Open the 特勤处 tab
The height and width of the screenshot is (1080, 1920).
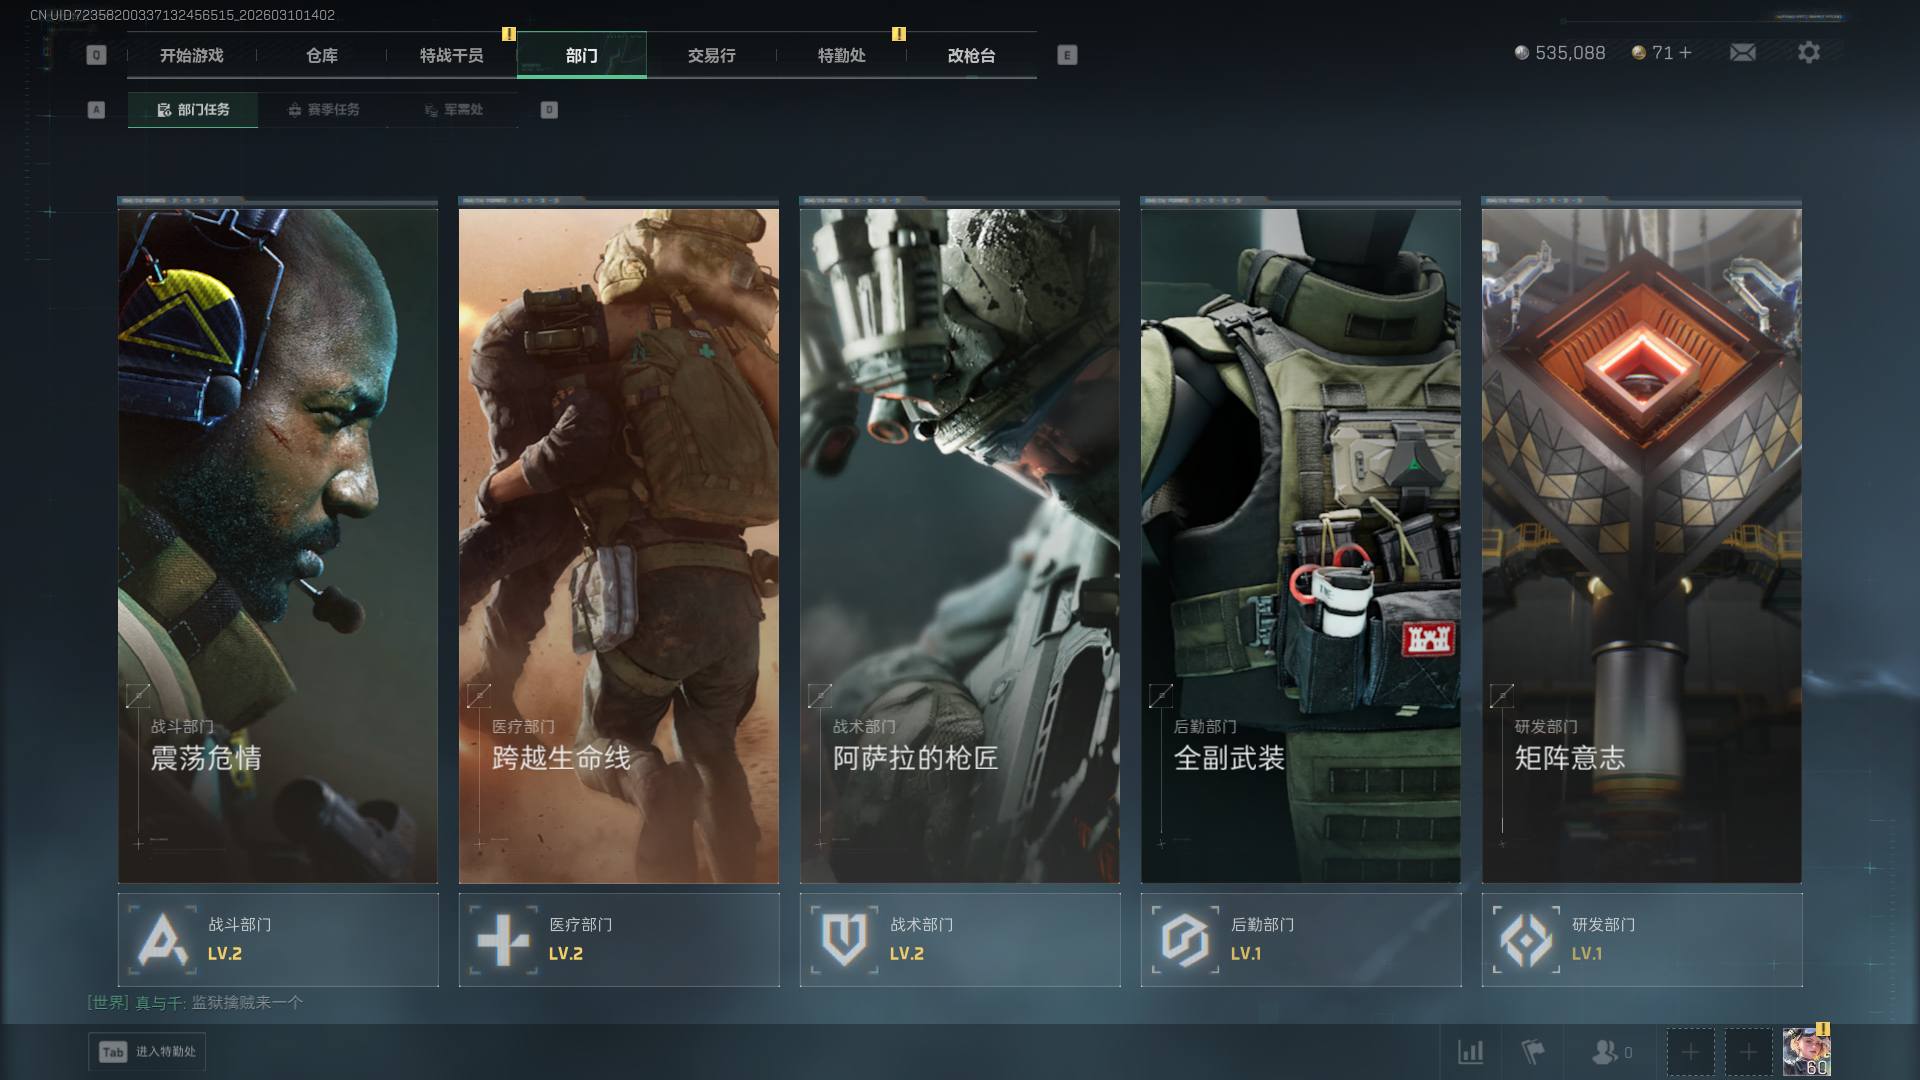click(841, 56)
